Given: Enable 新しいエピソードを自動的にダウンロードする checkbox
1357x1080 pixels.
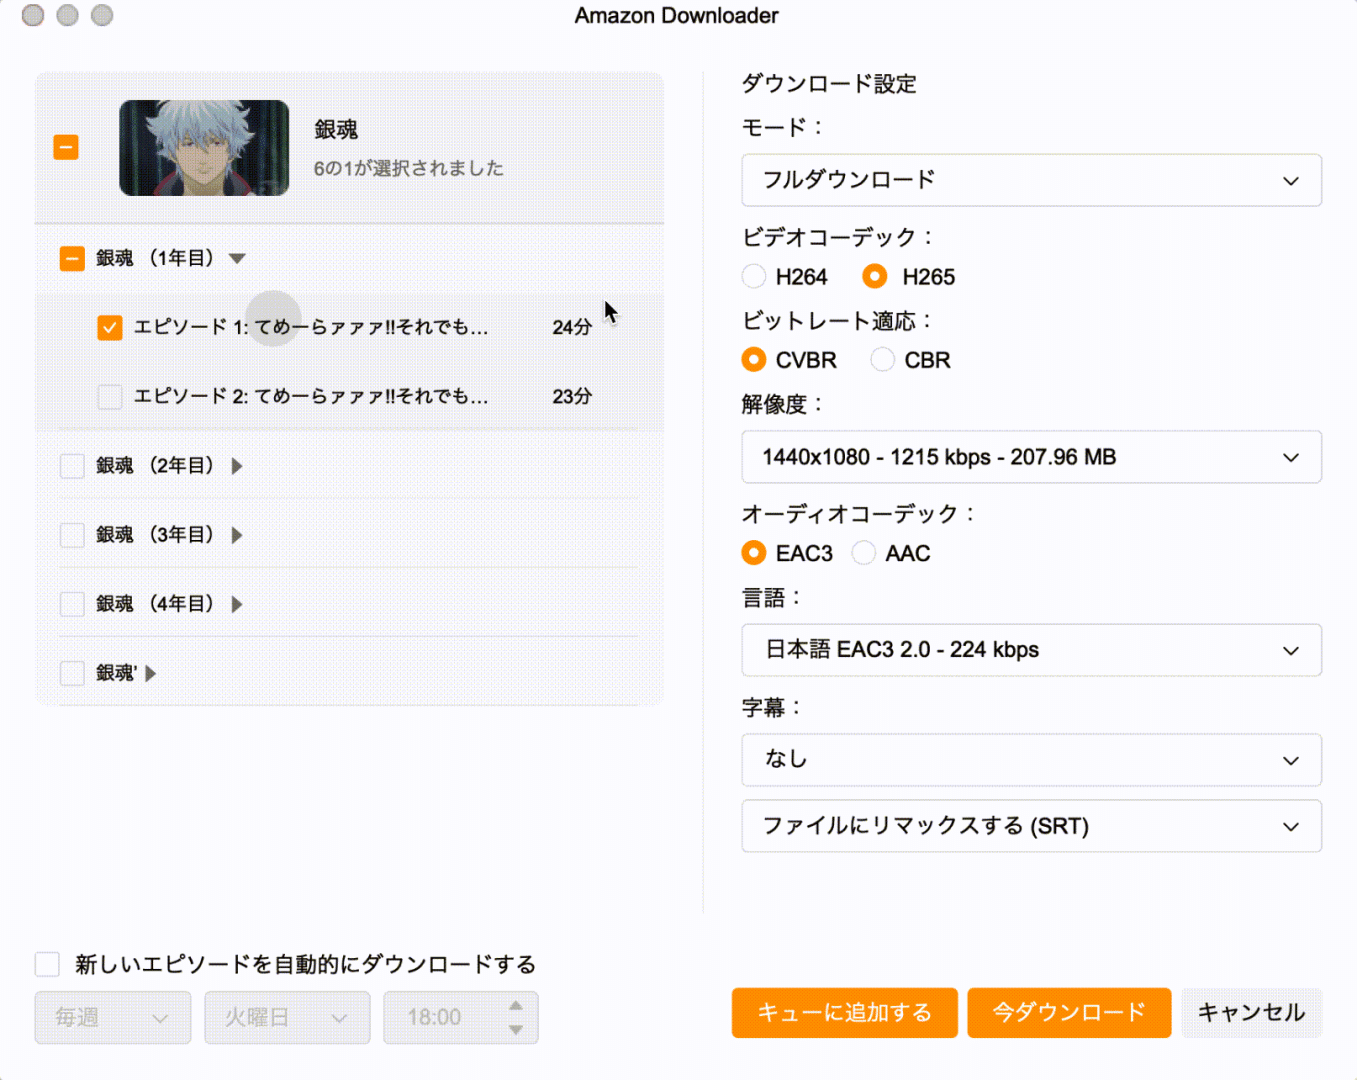Looking at the screenshot, I should click(x=47, y=964).
